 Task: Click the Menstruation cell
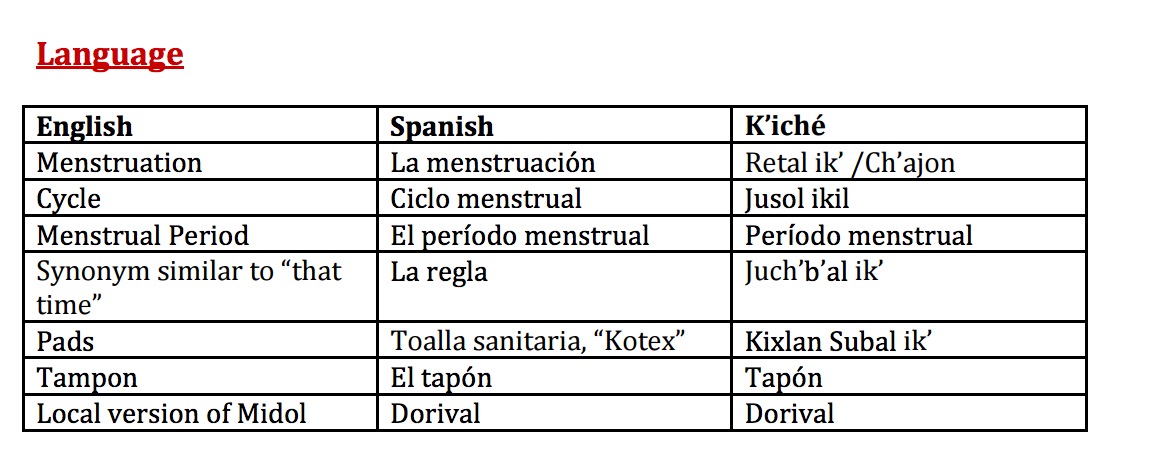click(x=200, y=161)
